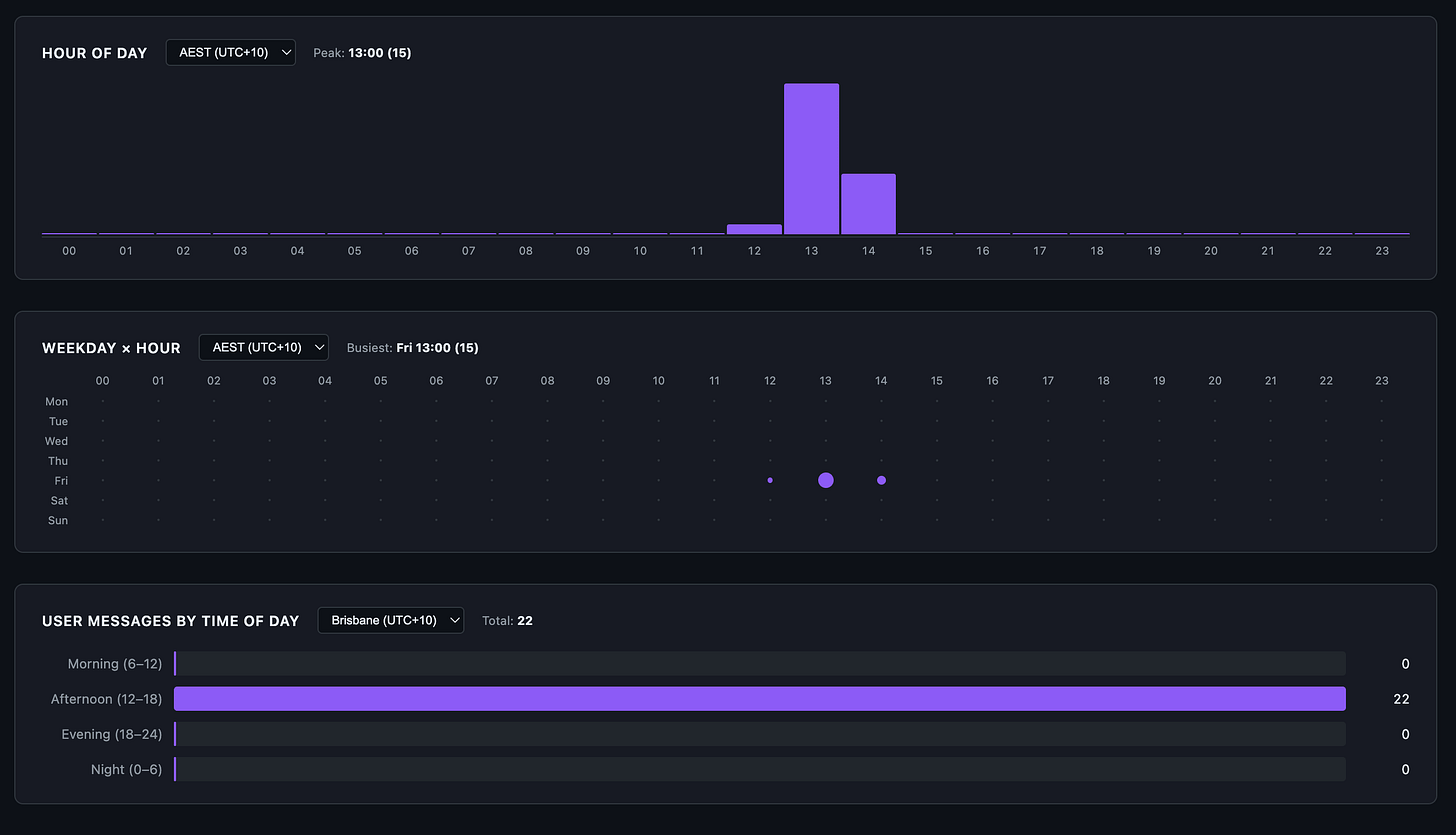1456x835 pixels.
Task: Click the 'Evening (18–24)' row label
Action: (x=112, y=734)
